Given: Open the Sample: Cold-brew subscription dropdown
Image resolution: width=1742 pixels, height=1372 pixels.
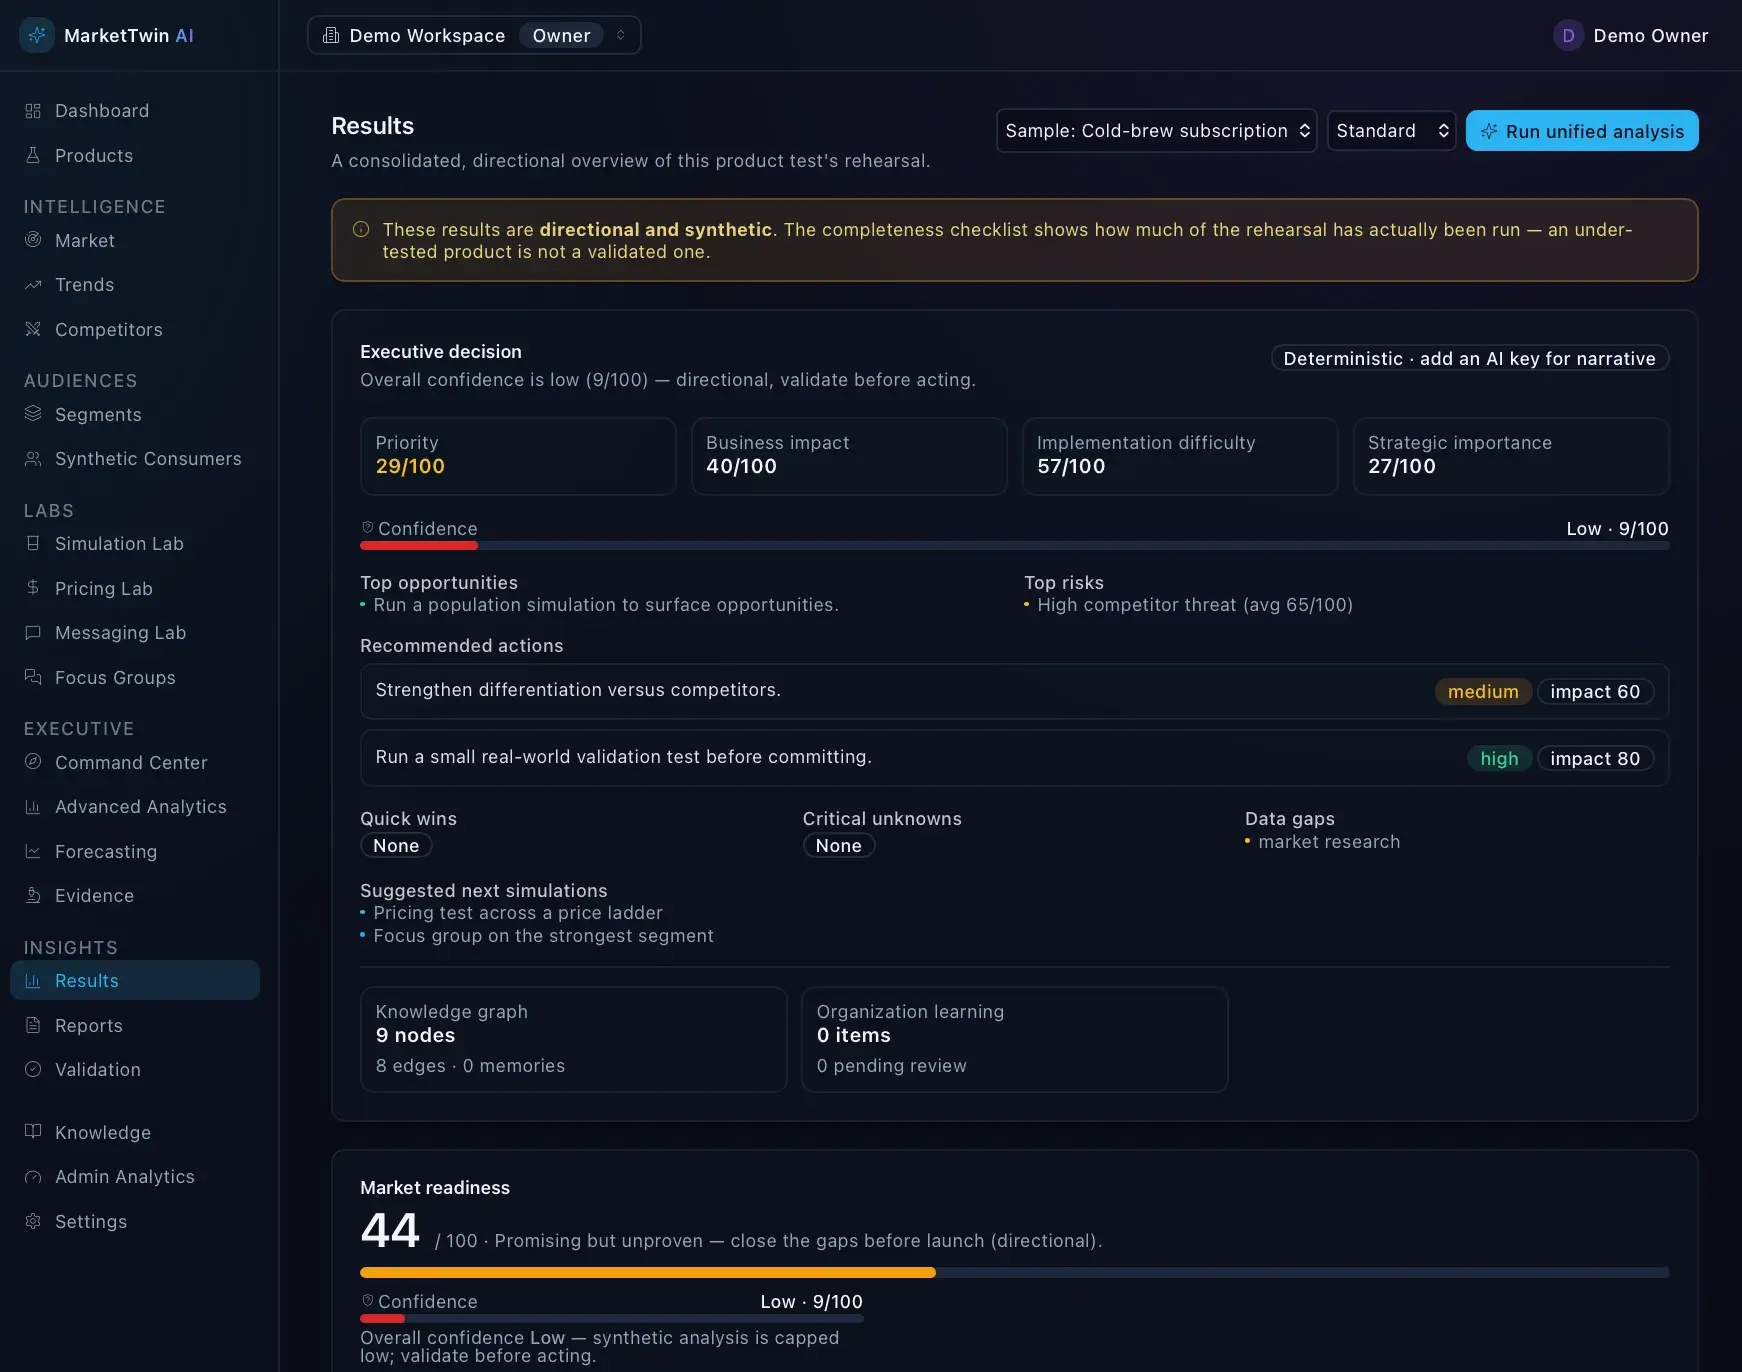Looking at the screenshot, I should click(x=1156, y=131).
